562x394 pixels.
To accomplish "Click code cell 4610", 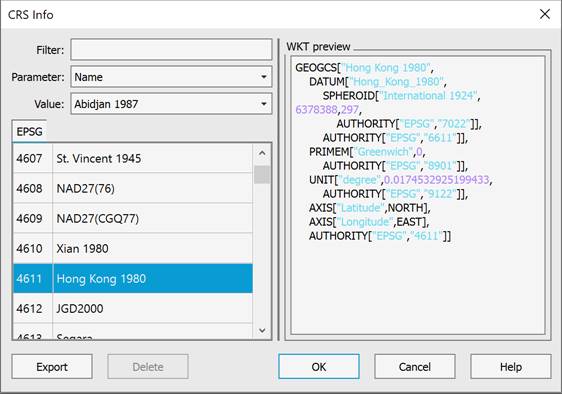I will 33,248.
